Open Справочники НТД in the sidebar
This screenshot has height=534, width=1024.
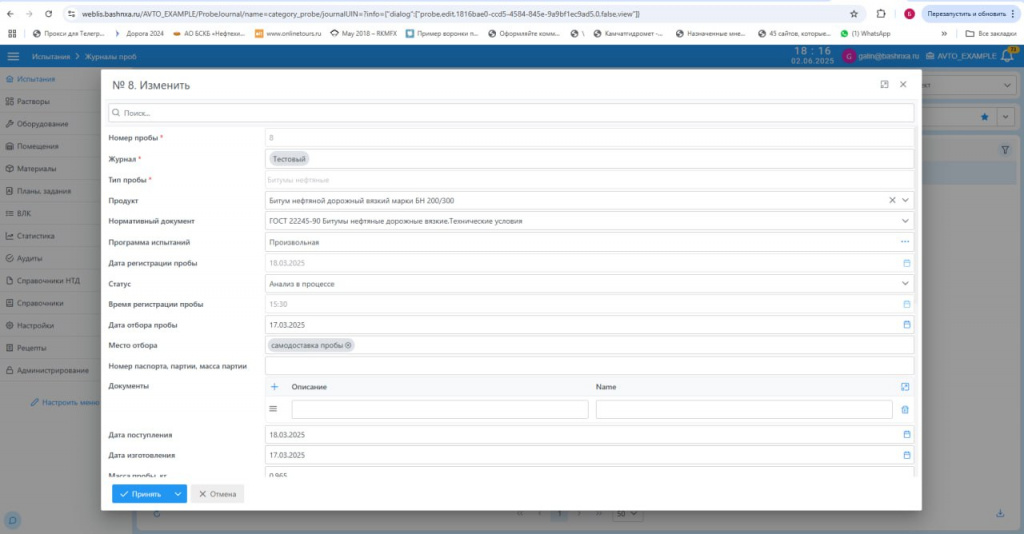click(x=48, y=281)
